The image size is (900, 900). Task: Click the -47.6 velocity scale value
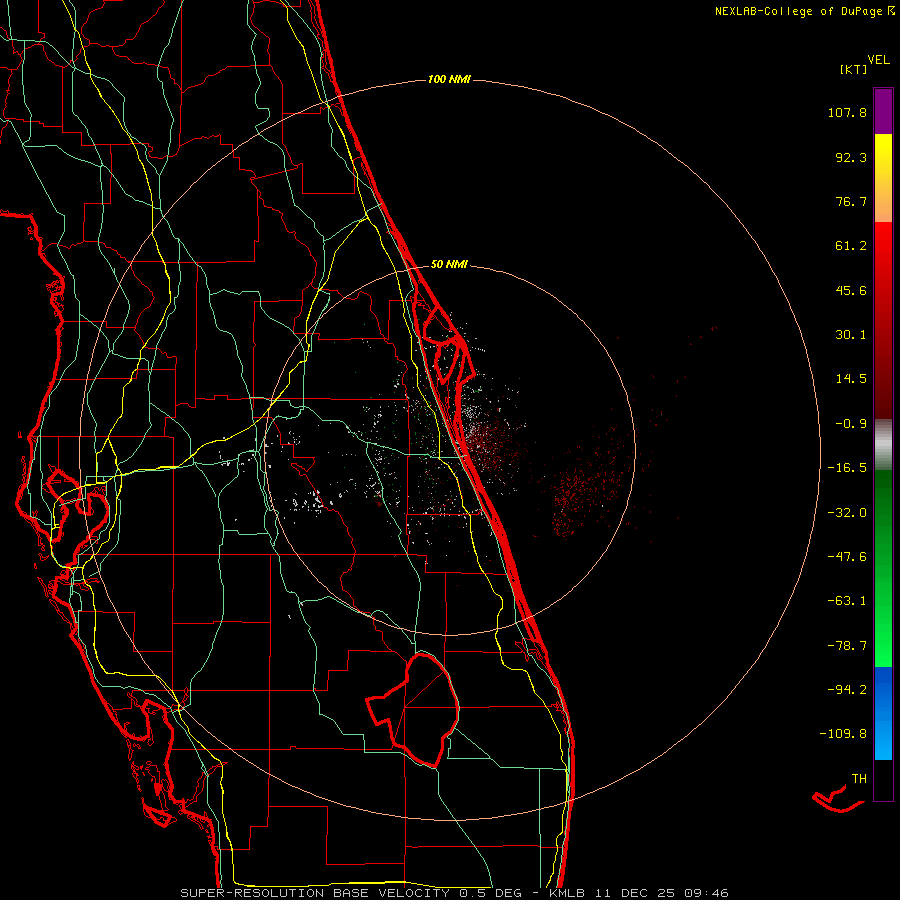tap(847, 557)
